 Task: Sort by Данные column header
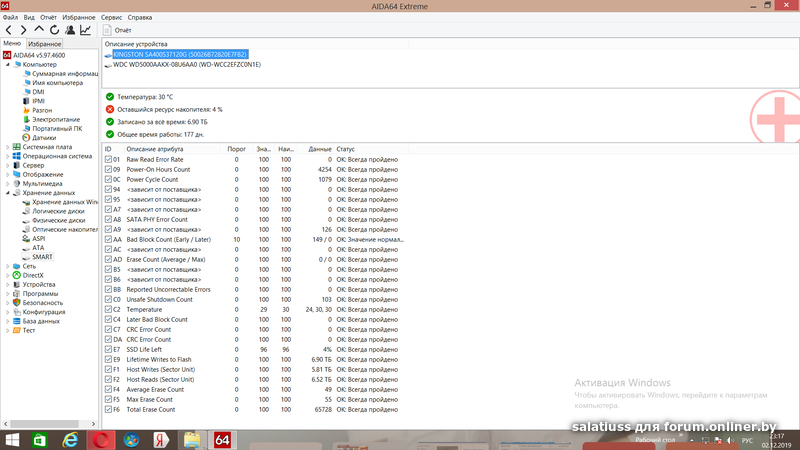[314, 149]
